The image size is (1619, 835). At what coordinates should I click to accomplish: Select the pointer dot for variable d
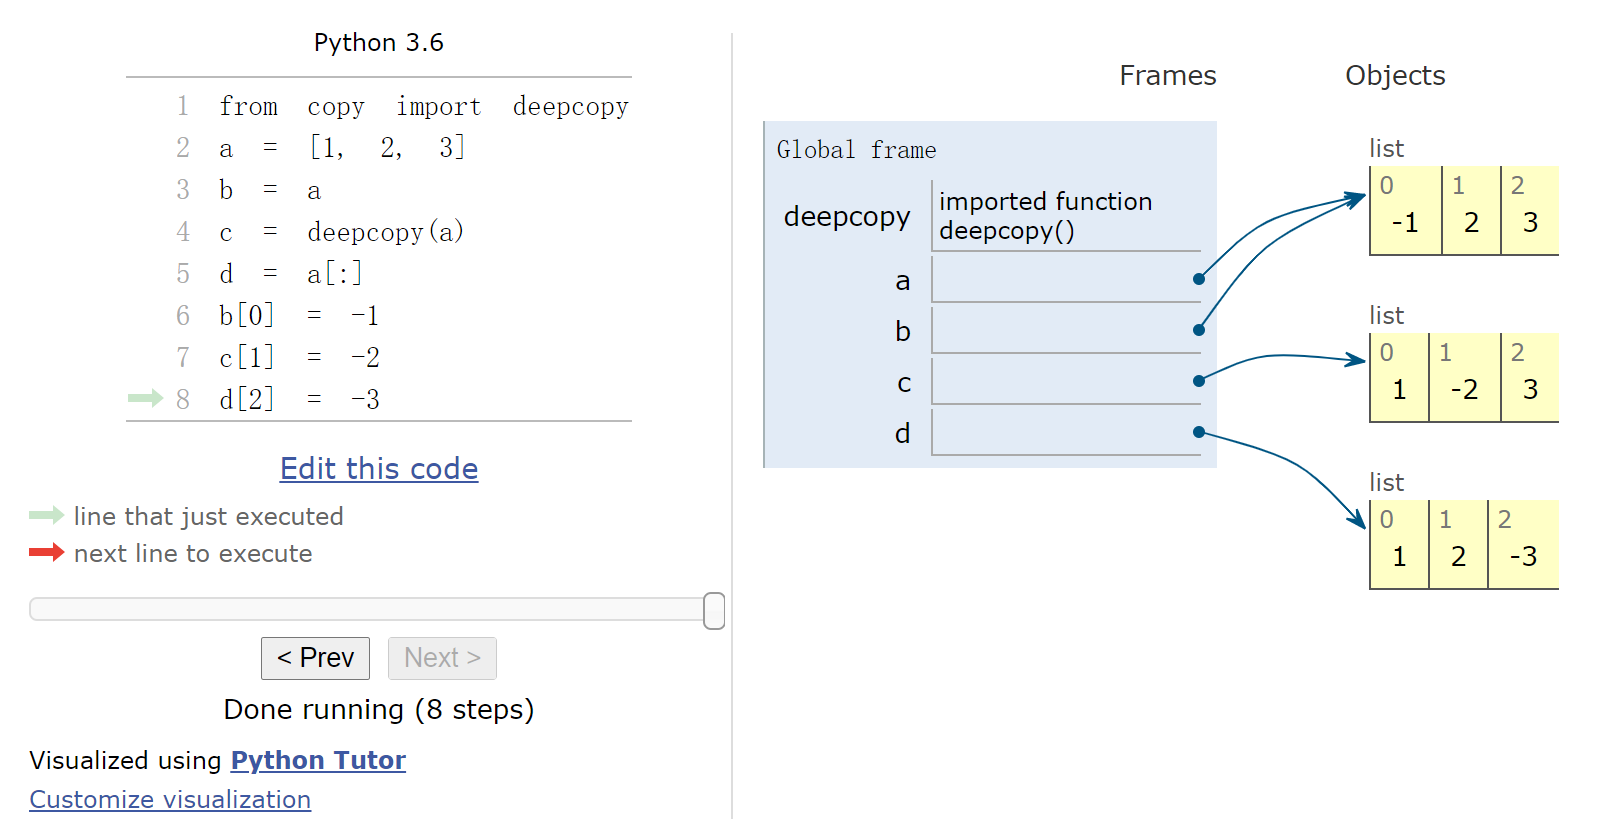[x=1198, y=432]
